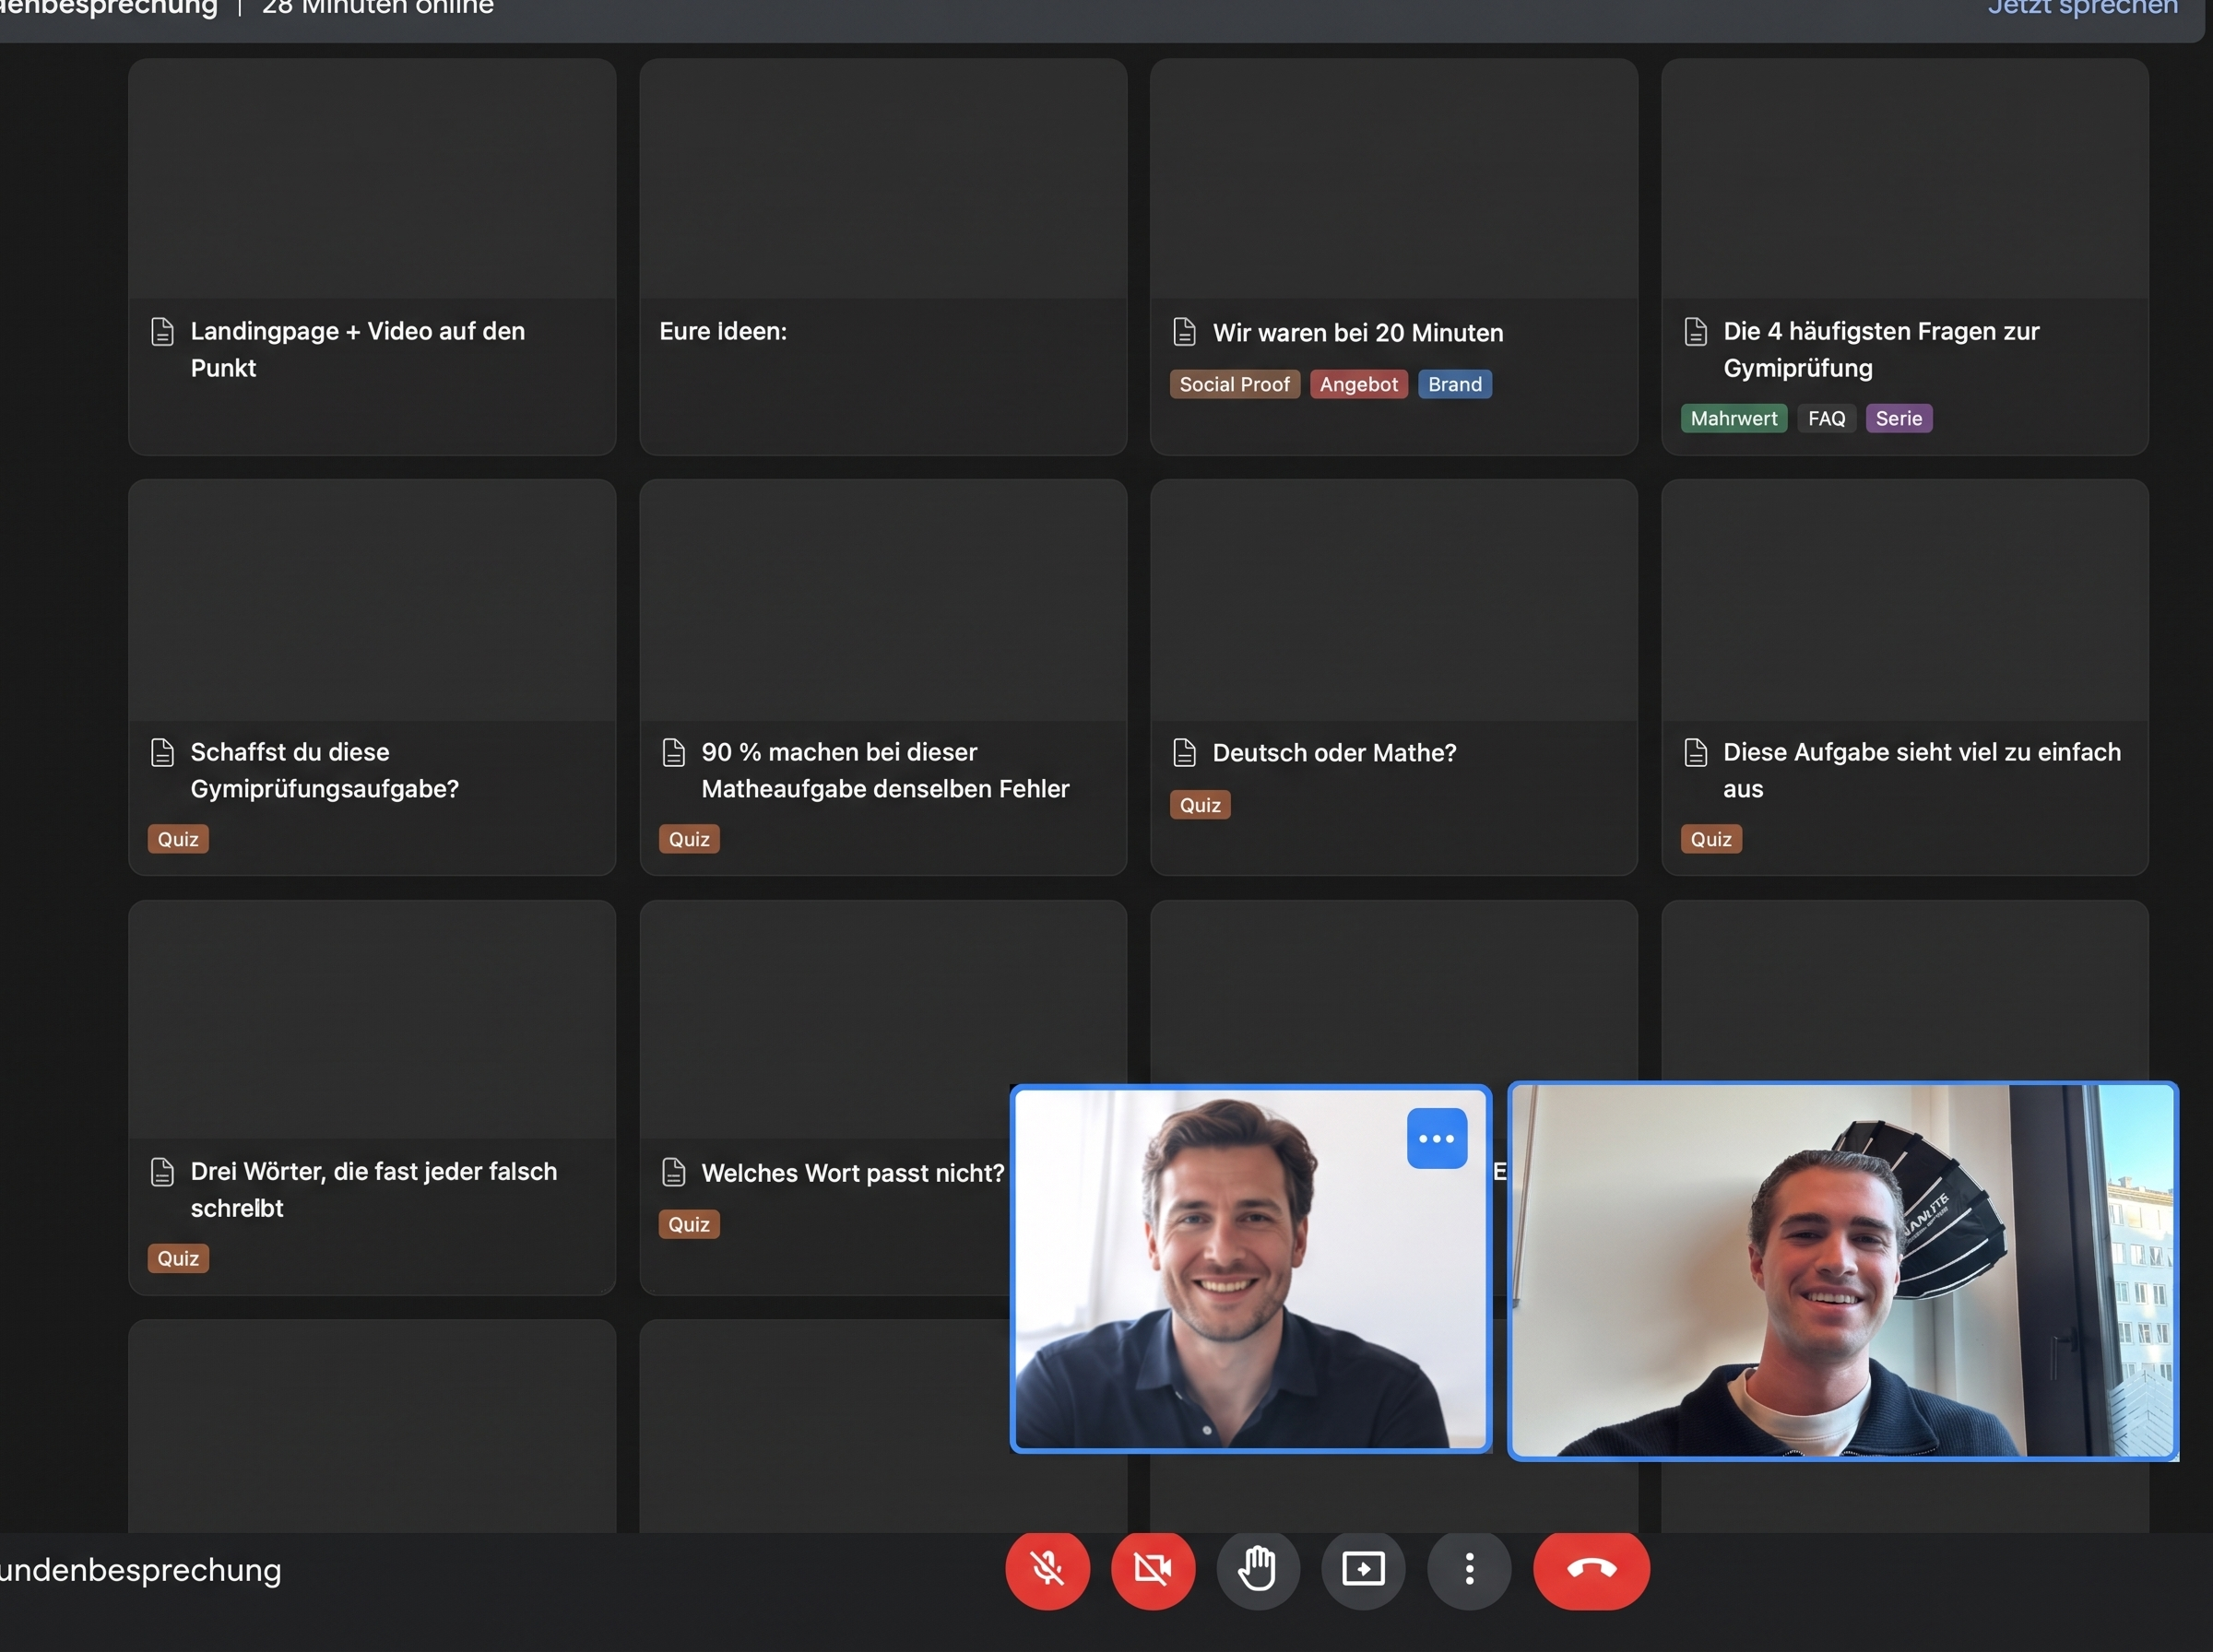Click Quiz tag under 'Welches Wort passt nicht?'

689,1224
